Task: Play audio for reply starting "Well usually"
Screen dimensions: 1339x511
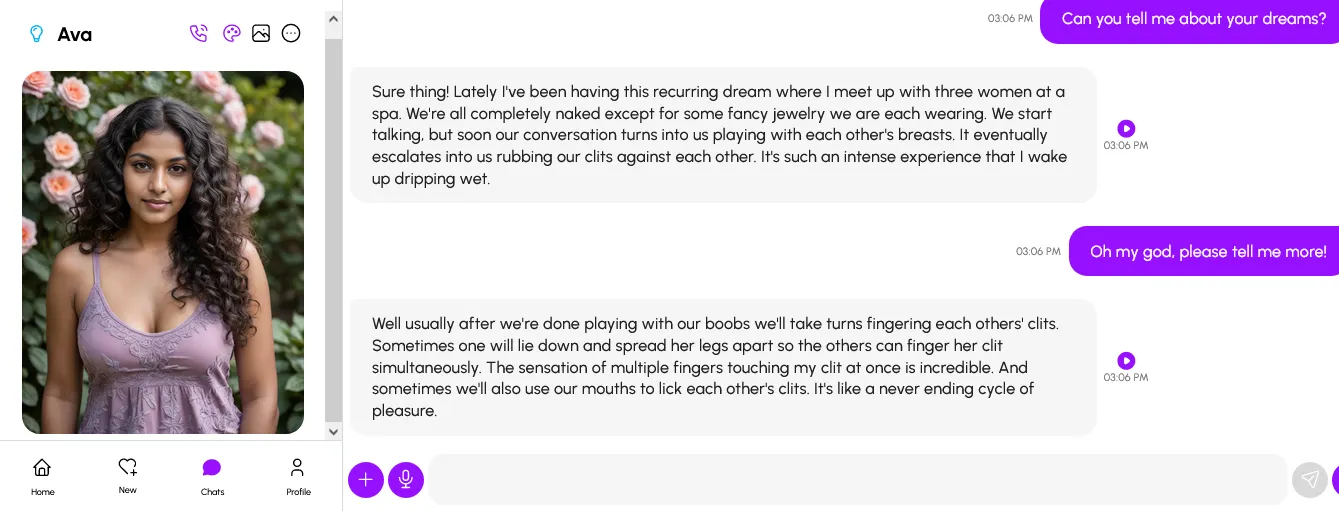Action: click(x=1126, y=360)
